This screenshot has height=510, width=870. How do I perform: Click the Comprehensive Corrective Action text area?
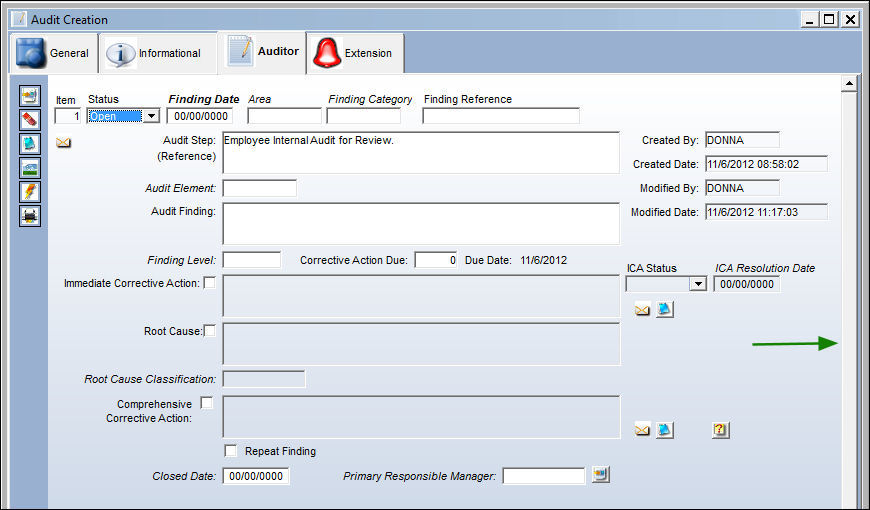421,417
